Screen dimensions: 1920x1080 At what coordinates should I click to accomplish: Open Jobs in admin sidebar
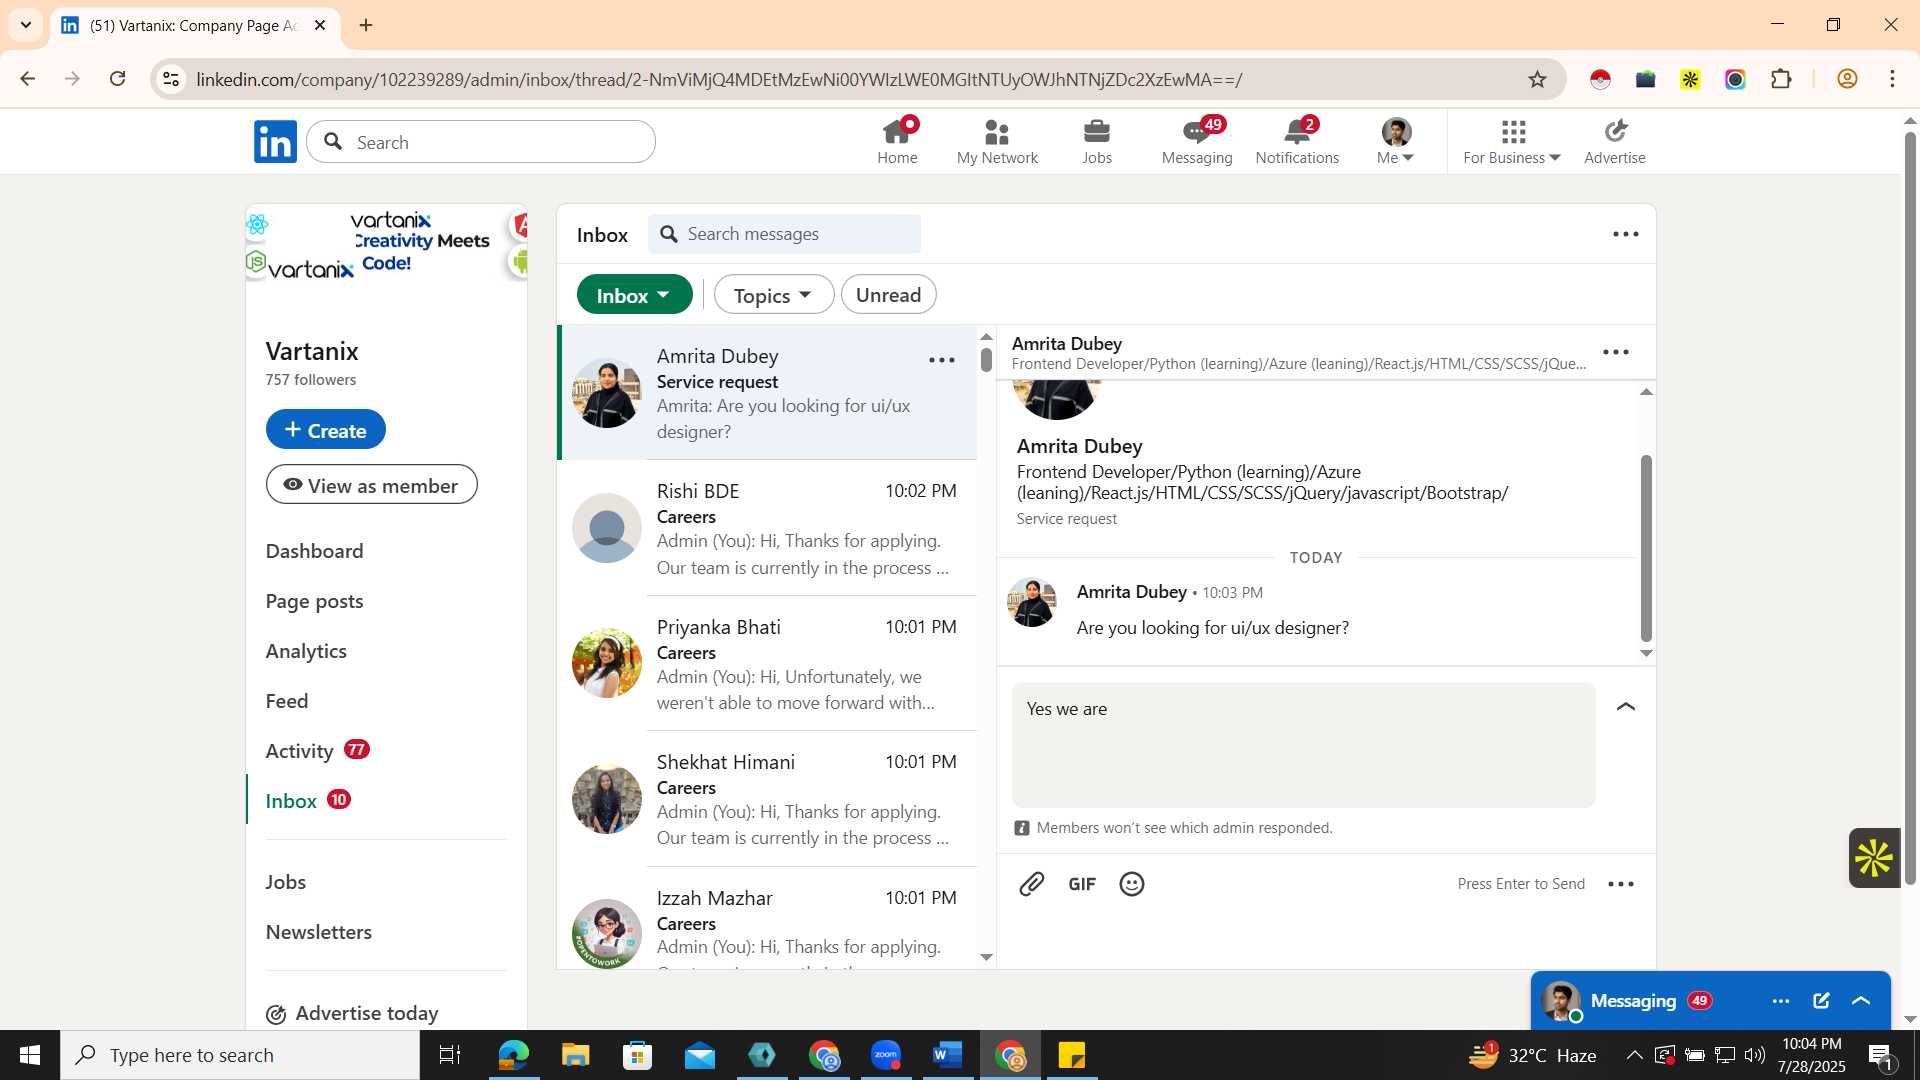pyautogui.click(x=286, y=882)
